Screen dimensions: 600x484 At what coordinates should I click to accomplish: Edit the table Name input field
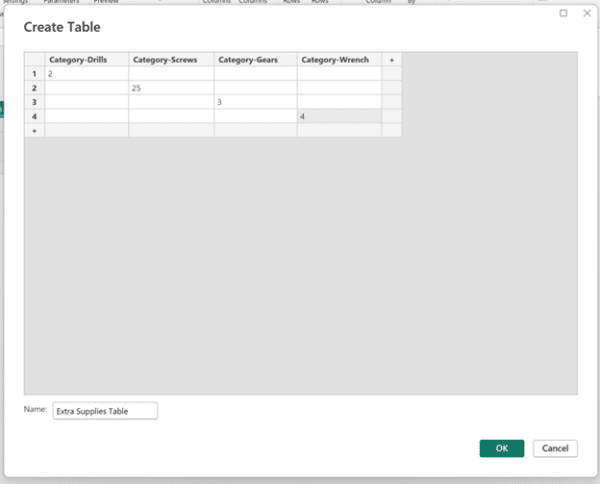105,411
